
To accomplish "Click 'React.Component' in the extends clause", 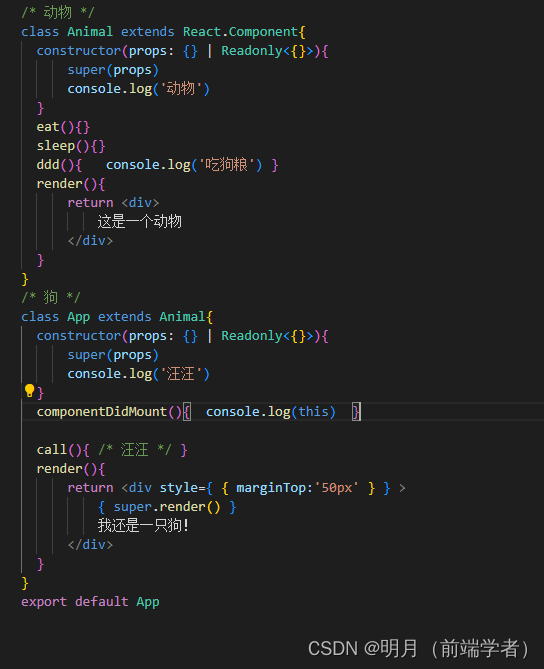I will 240,32.
